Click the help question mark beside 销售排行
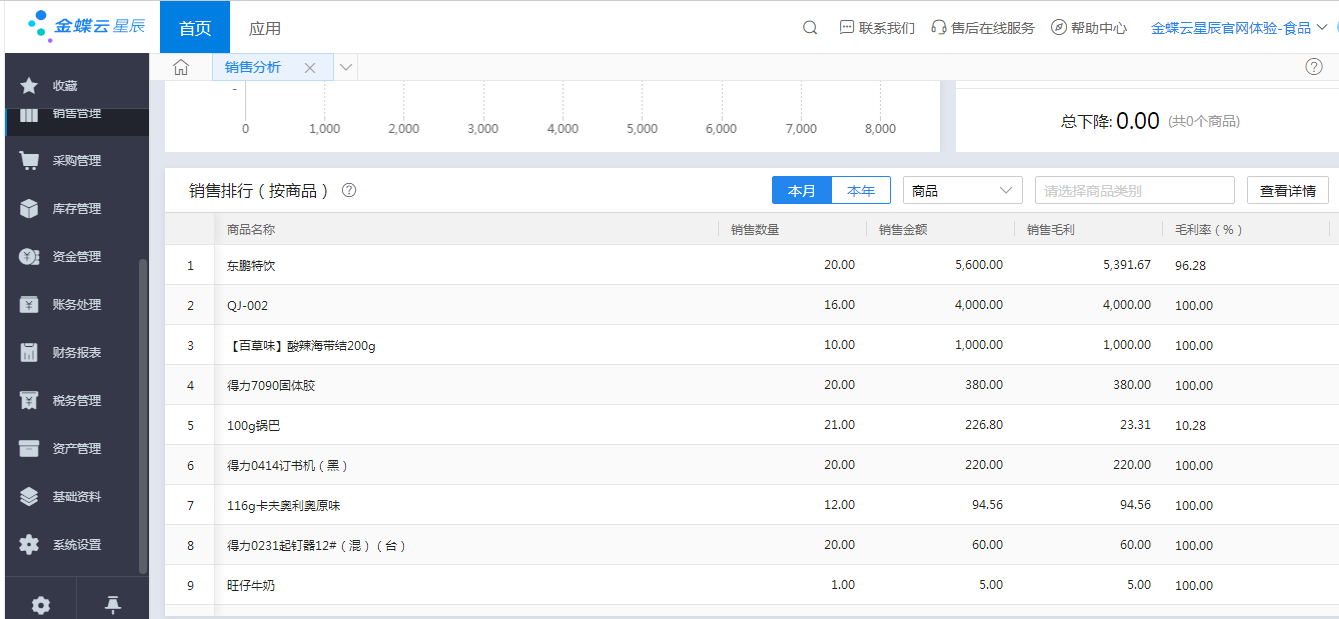This screenshot has width=1339, height=619. tap(349, 190)
